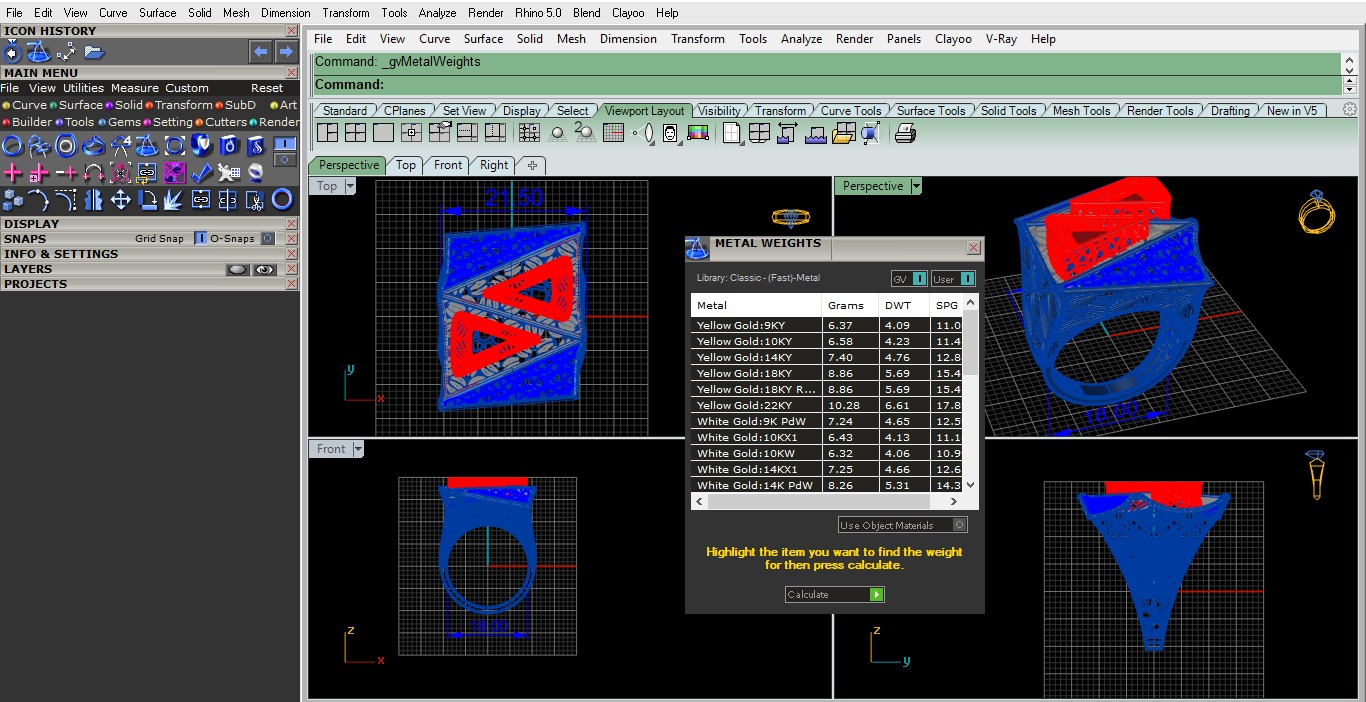
Task: Click the scissors cut tool icon
Action: [x=255, y=200]
